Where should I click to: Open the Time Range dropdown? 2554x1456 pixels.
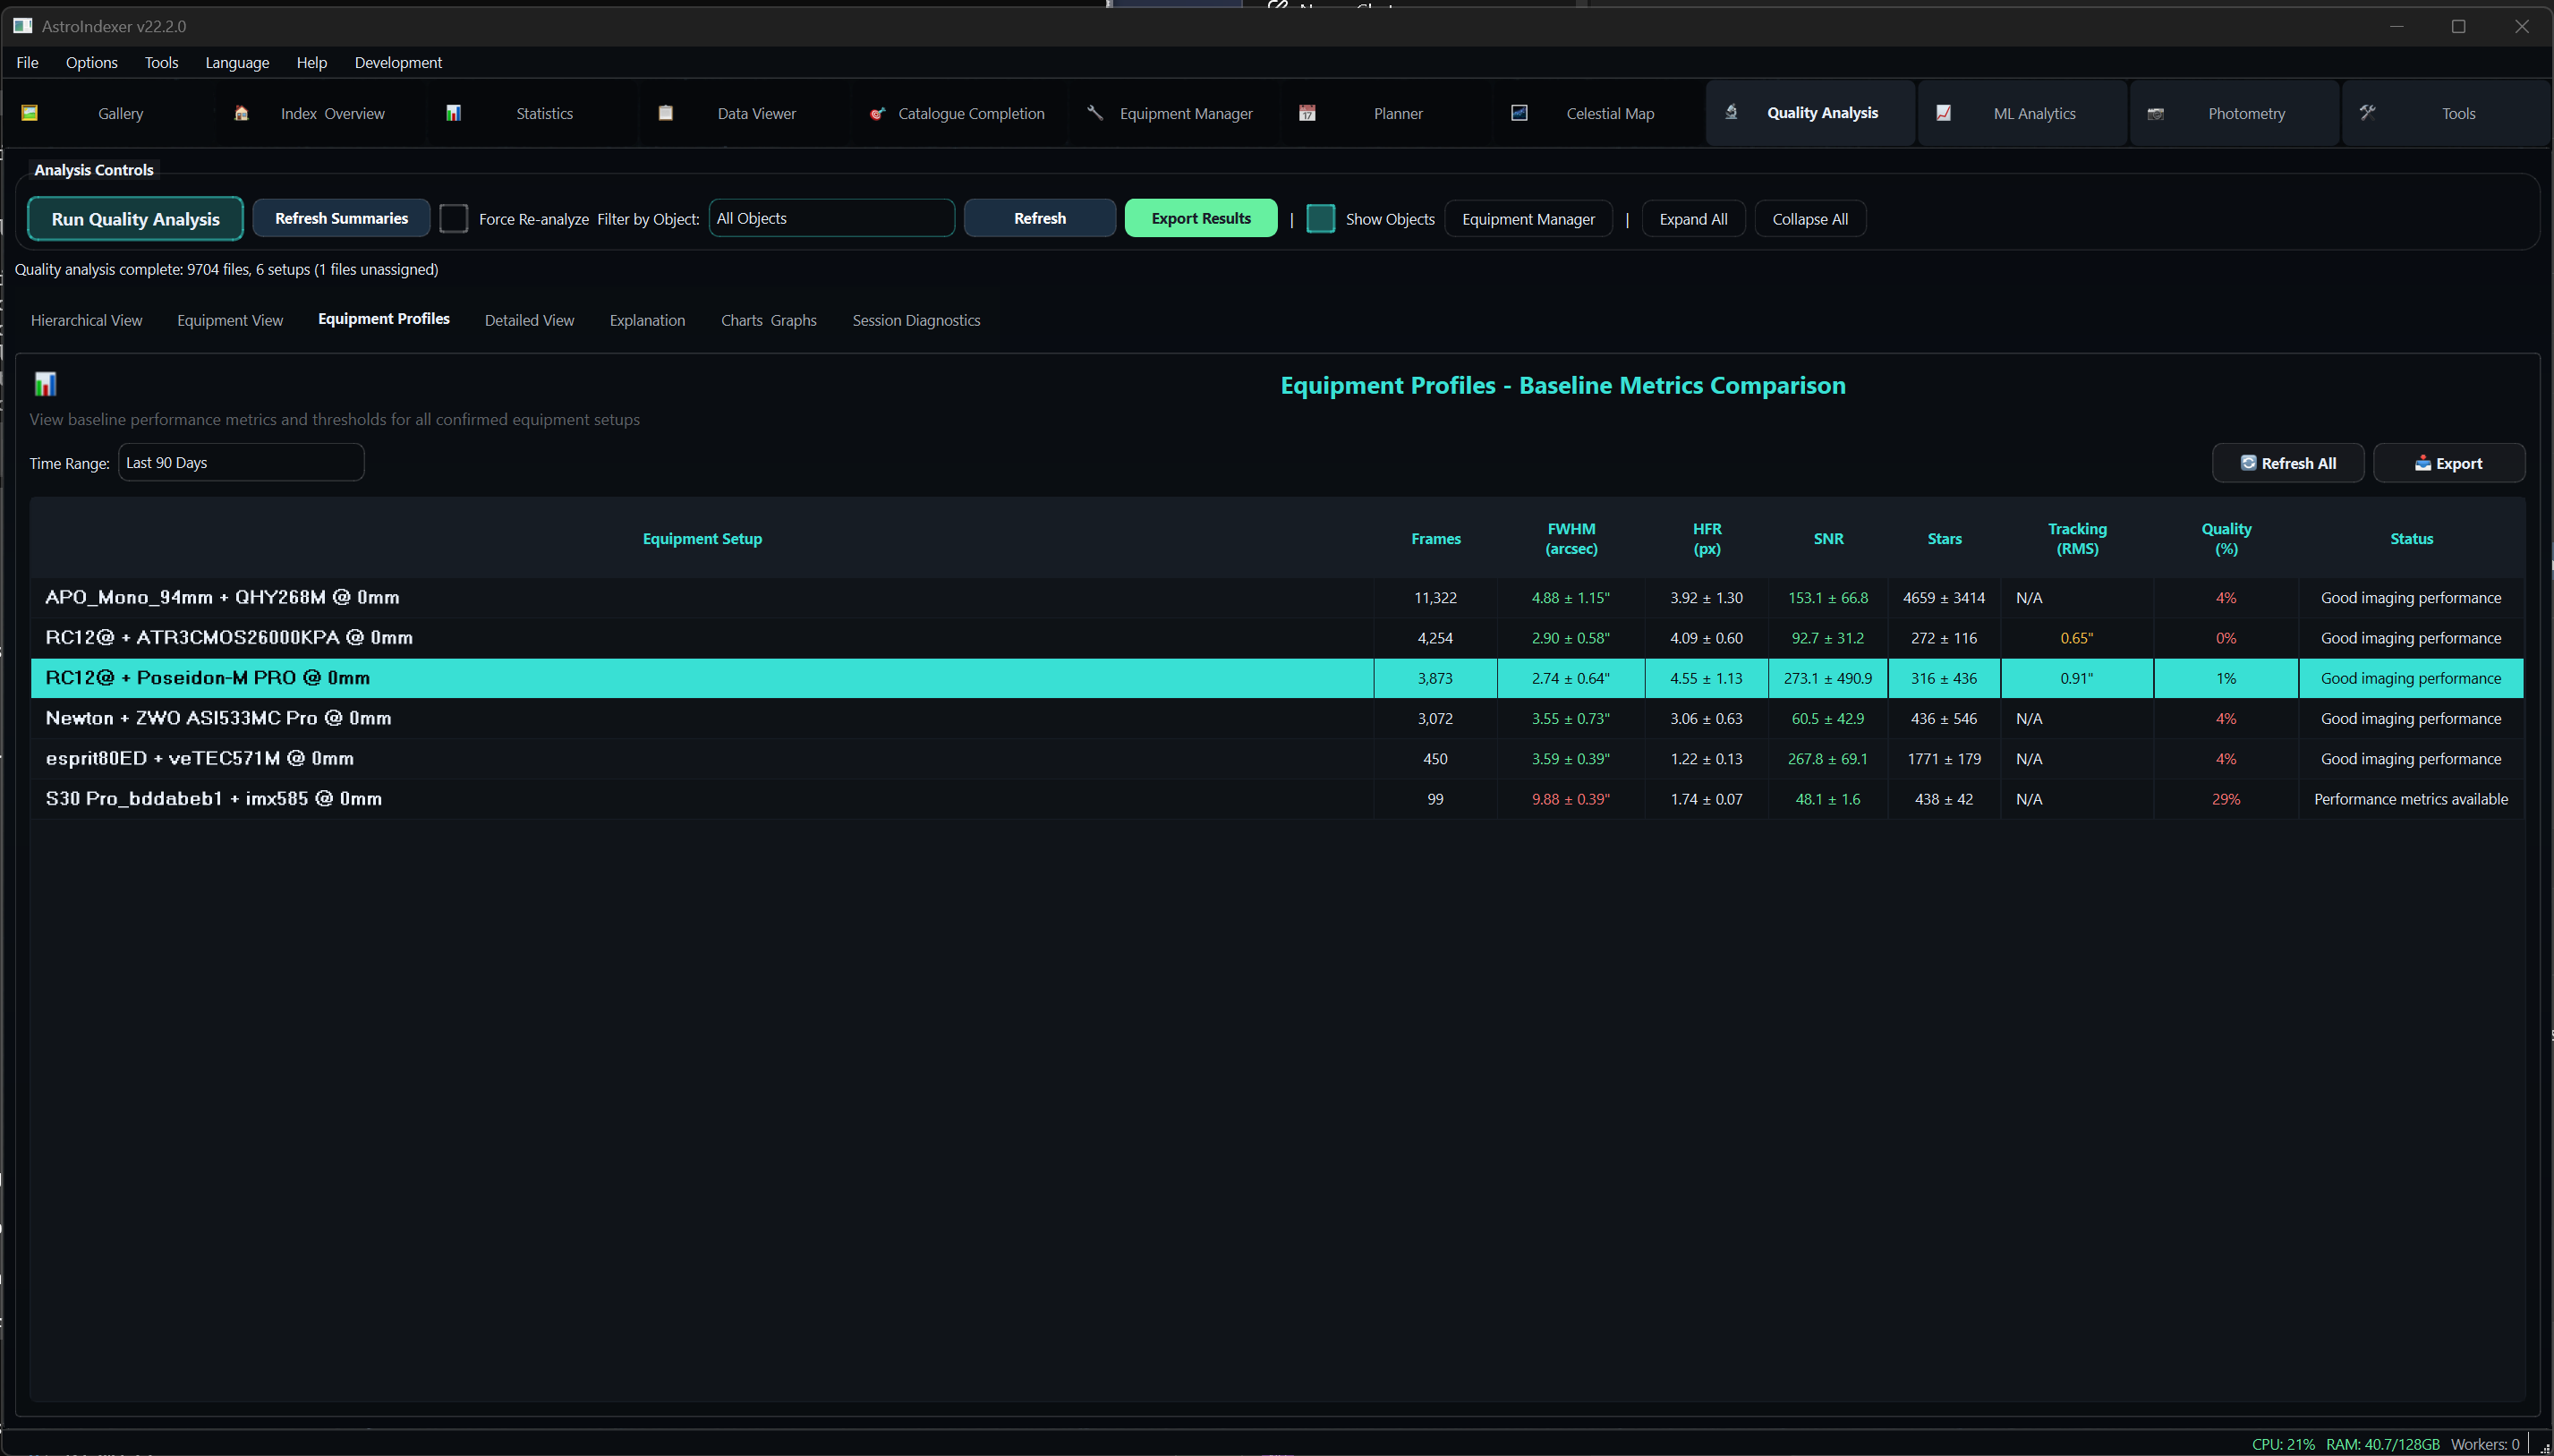coord(240,462)
